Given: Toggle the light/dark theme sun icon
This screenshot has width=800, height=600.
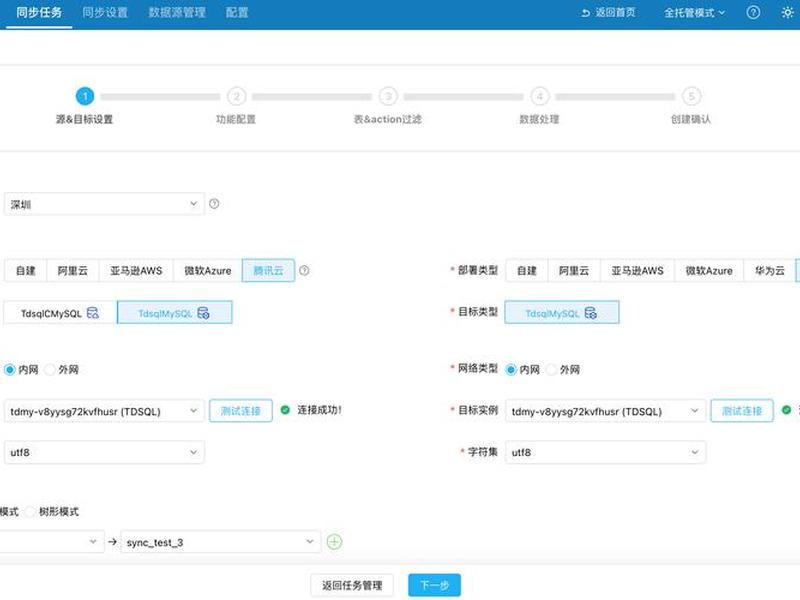Looking at the screenshot, I should click(788, 13).
